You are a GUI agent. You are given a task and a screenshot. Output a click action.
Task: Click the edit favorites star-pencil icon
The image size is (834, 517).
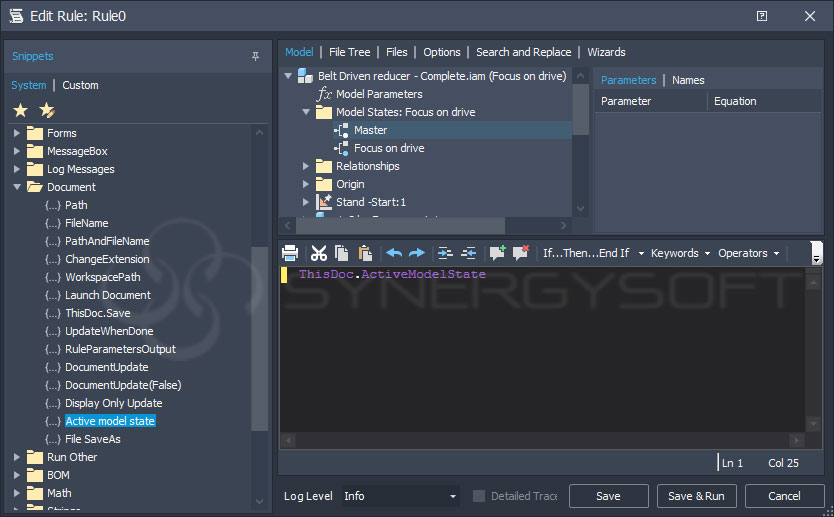pos(46,109)
